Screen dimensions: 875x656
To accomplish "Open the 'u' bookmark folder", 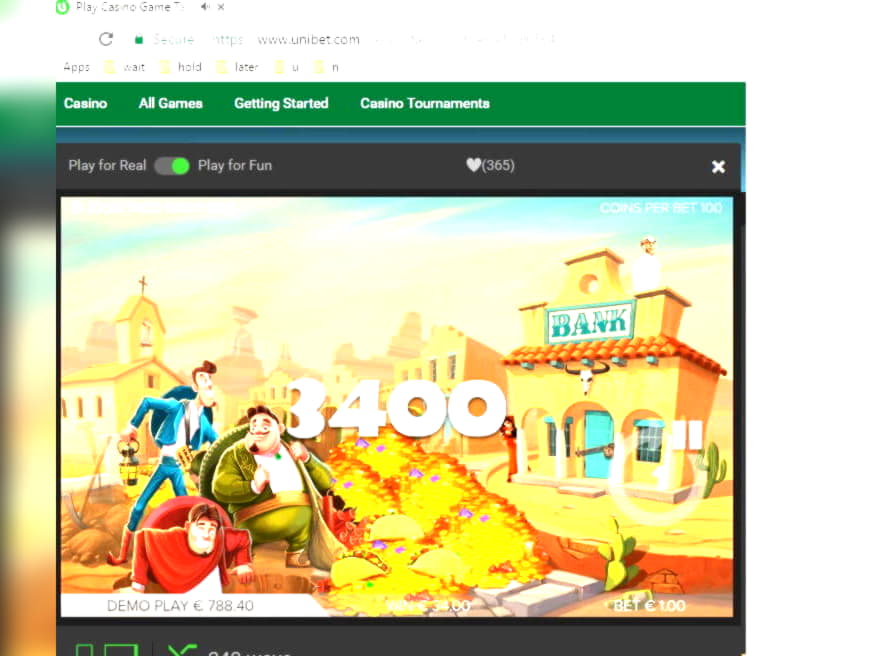I will tap(287, 67).
